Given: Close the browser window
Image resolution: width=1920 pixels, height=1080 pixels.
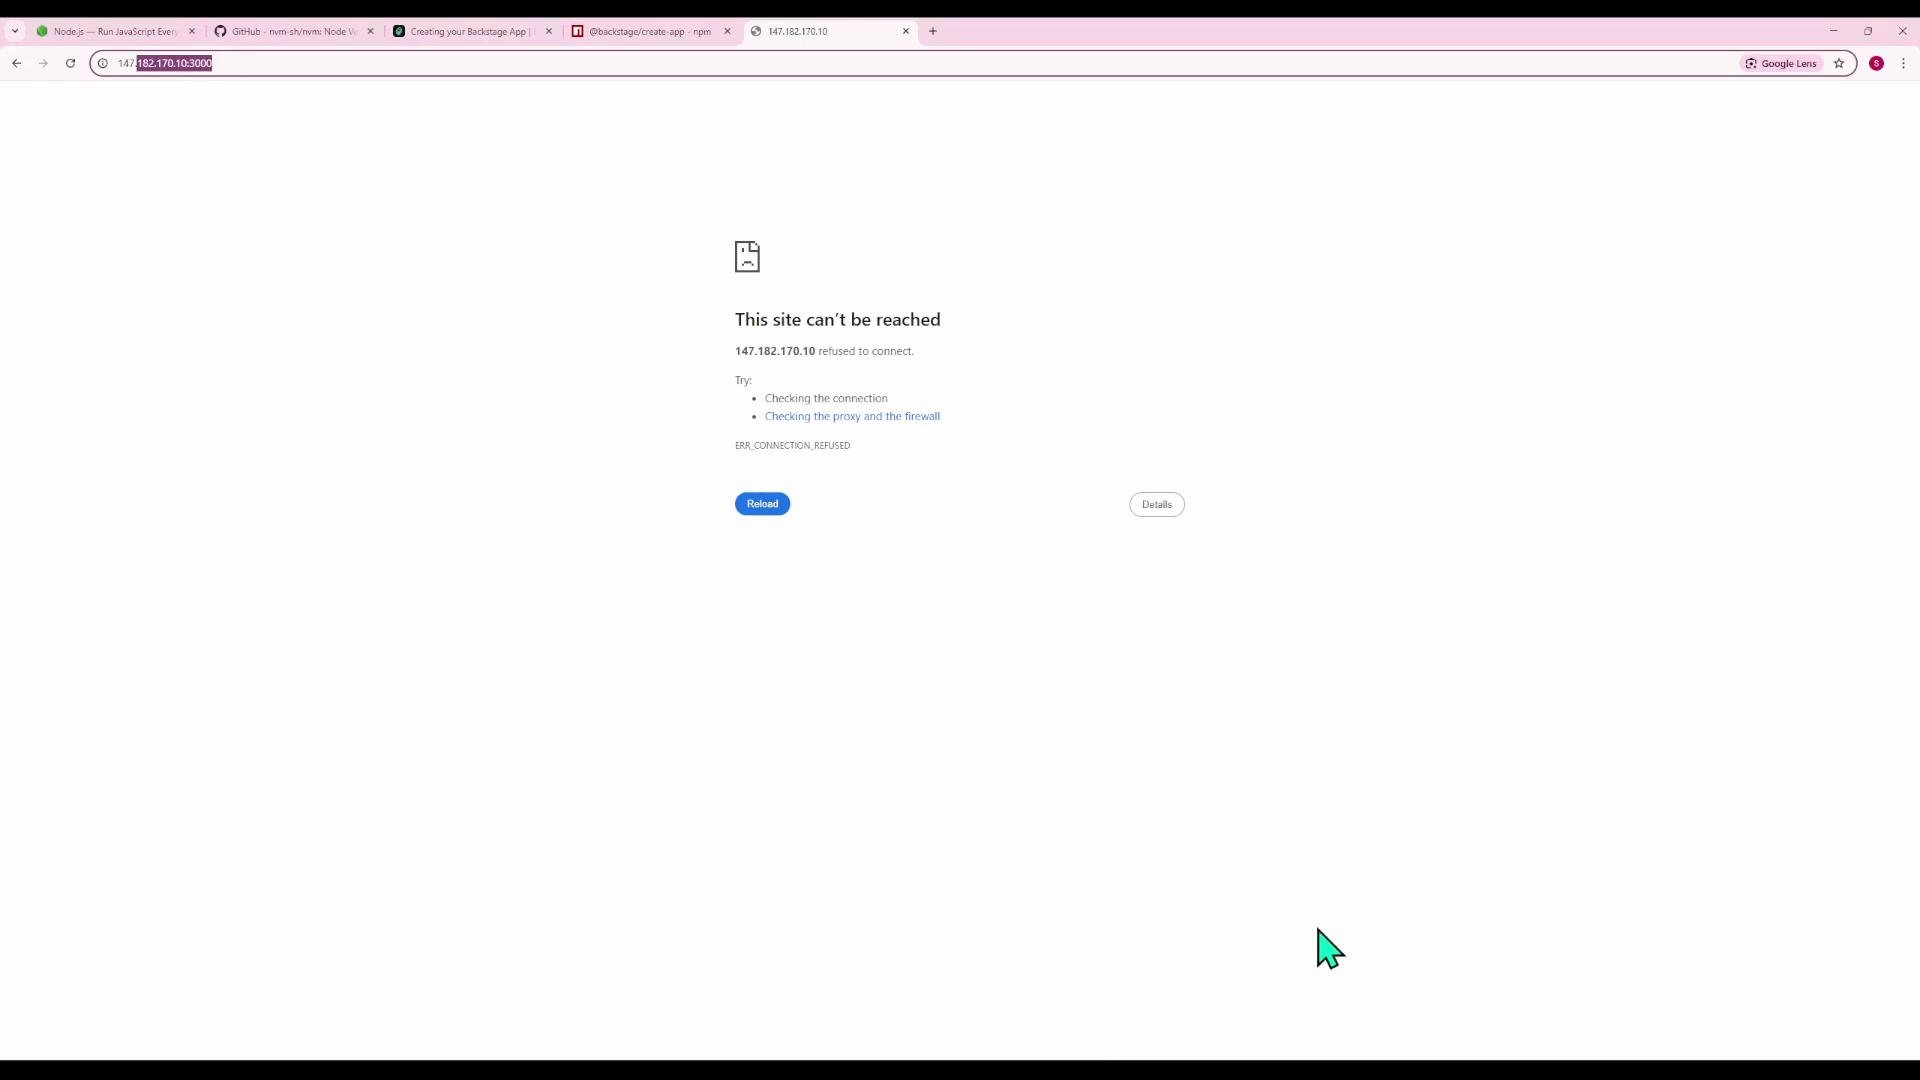Looking at the screenshot, I should [1903, 31].
